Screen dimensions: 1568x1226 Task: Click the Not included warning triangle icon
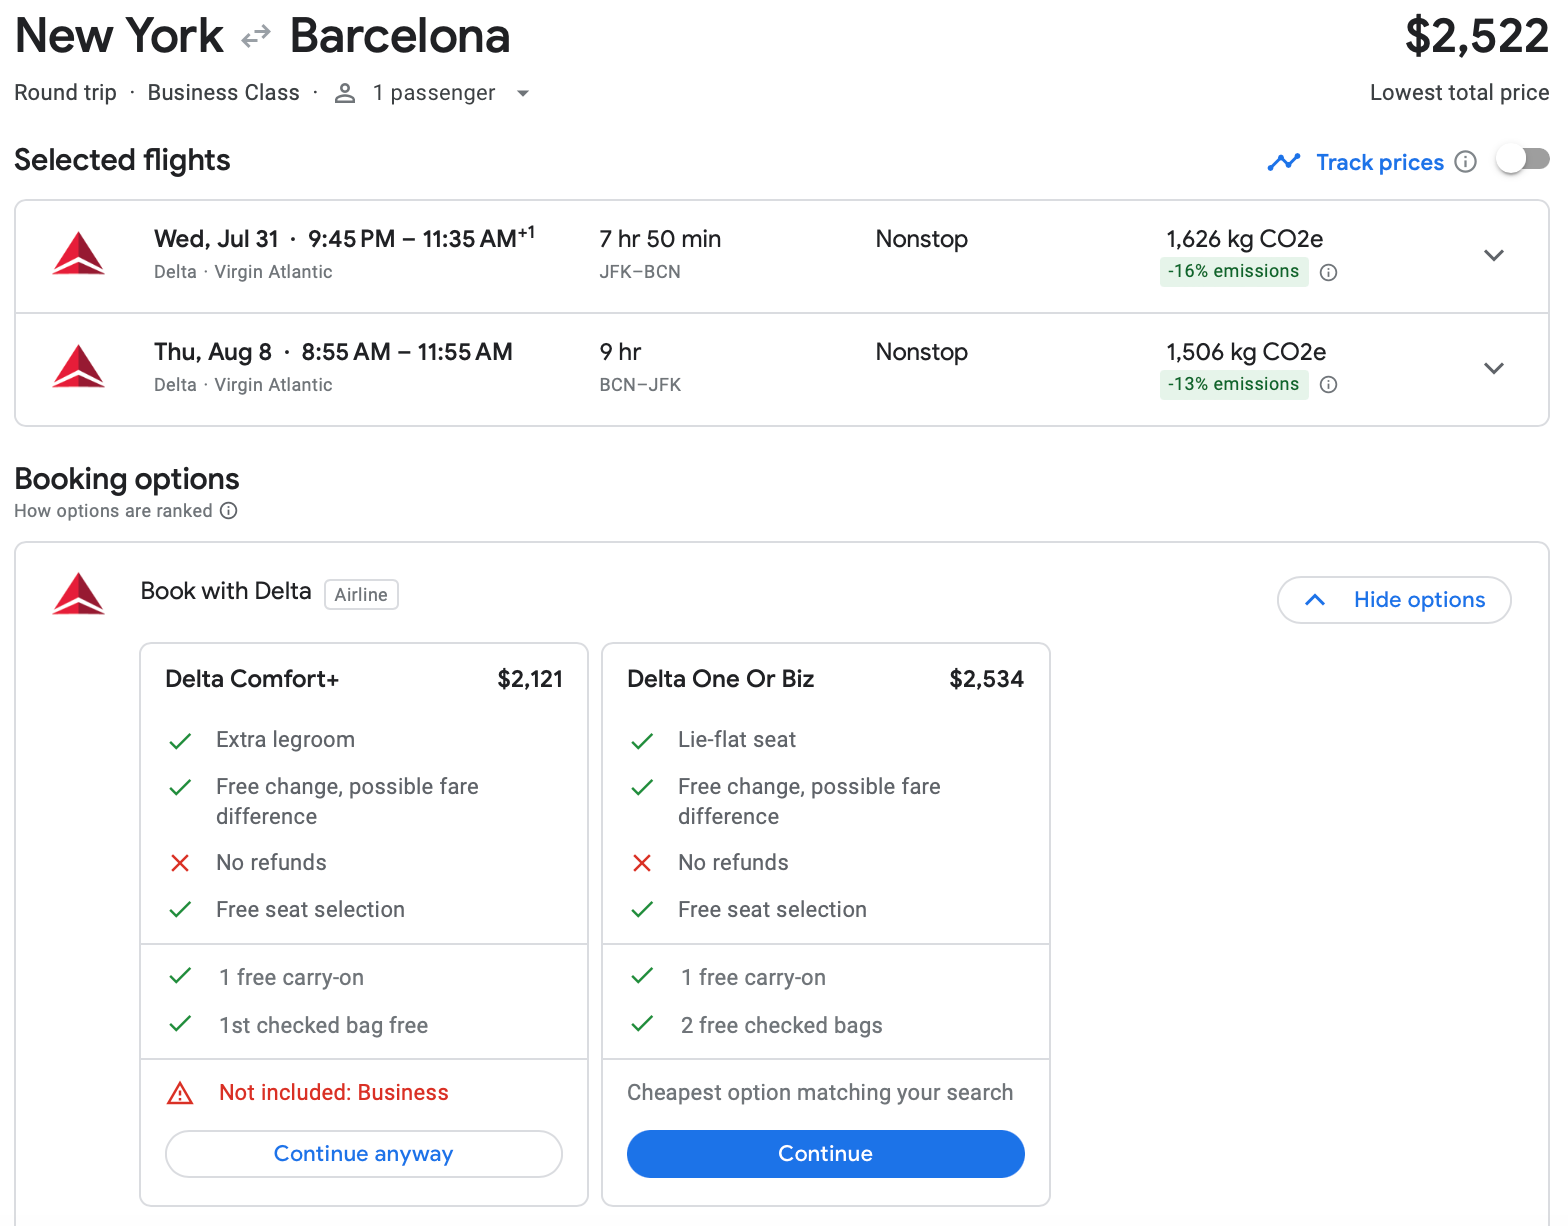pos(180,1093)
